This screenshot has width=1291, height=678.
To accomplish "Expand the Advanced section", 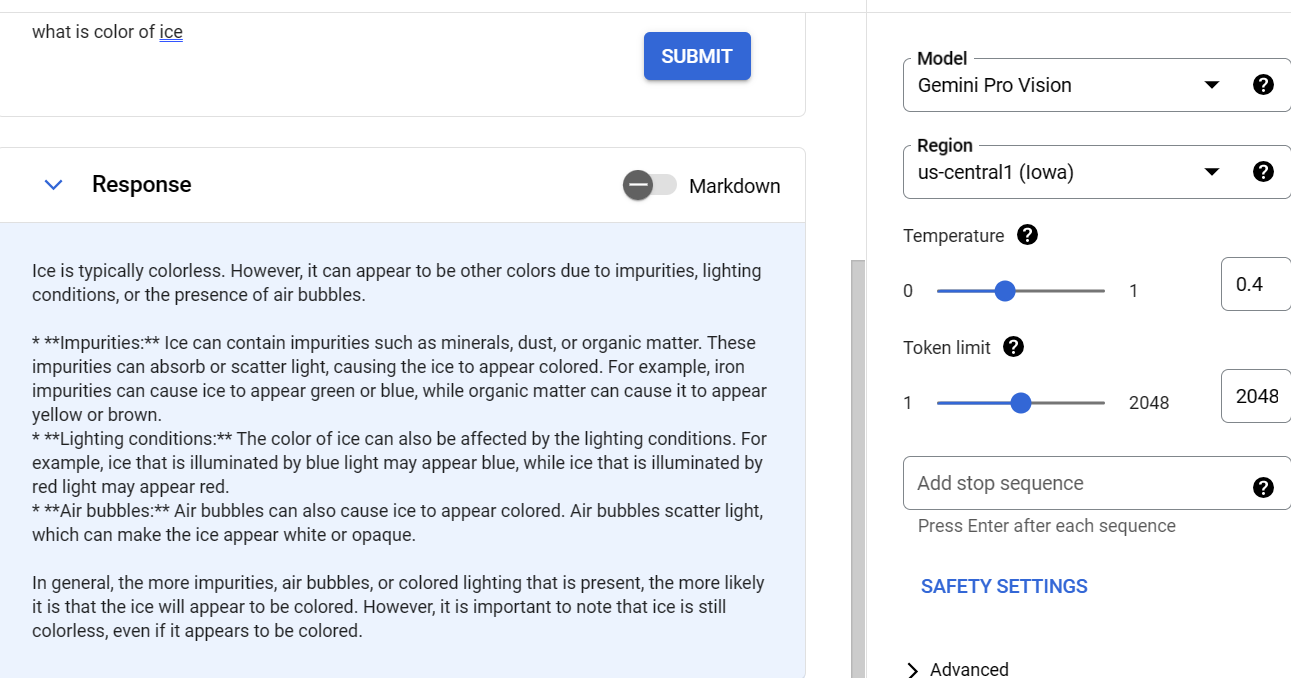I will (957, 669).
